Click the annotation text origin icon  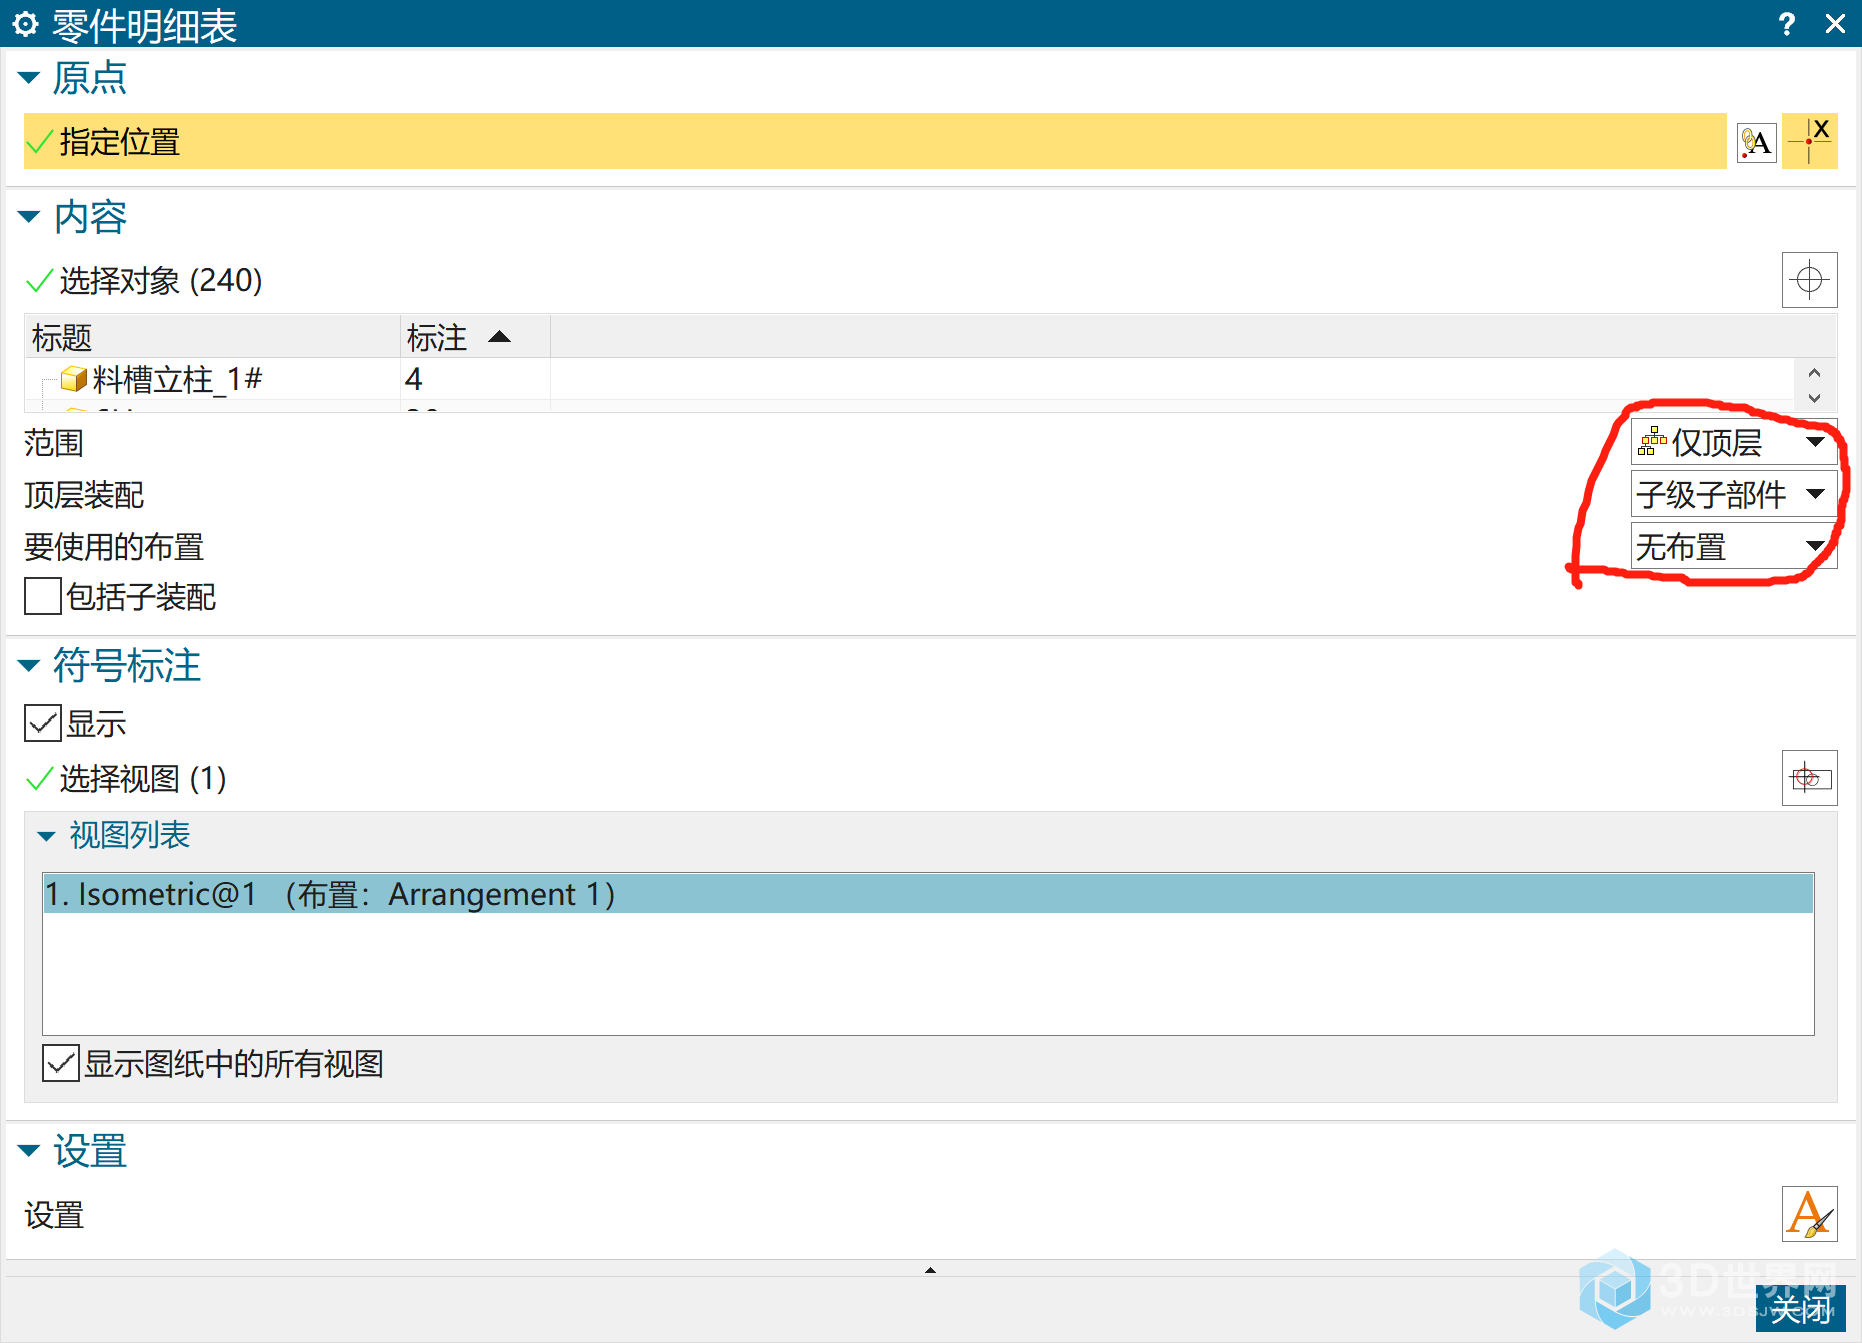(1756, 142)
